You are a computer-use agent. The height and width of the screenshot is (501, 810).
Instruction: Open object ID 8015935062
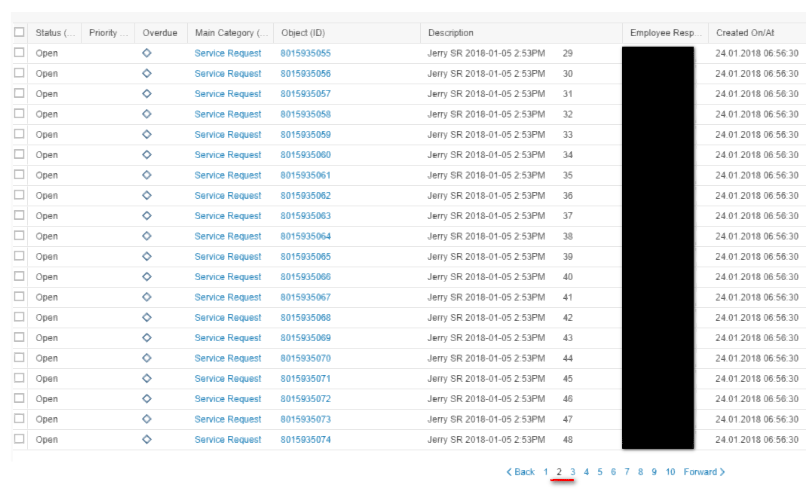coord(305,195)
